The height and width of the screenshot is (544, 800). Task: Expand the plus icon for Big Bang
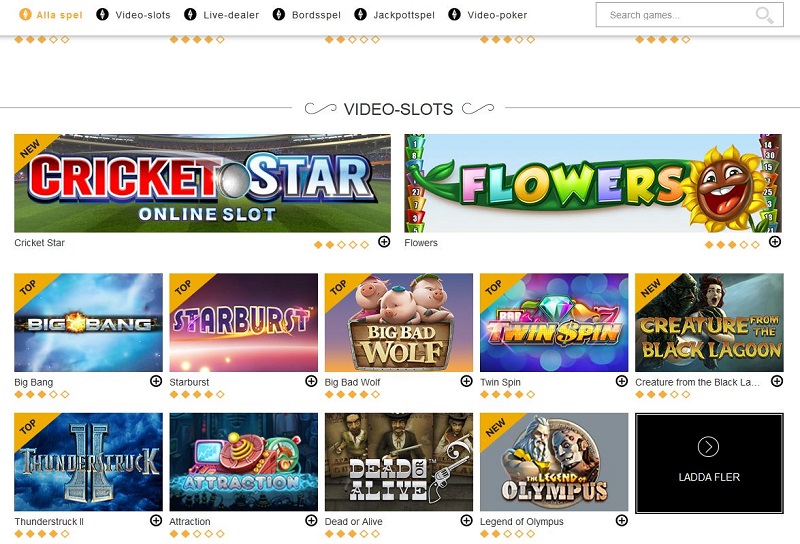point(156,381)
